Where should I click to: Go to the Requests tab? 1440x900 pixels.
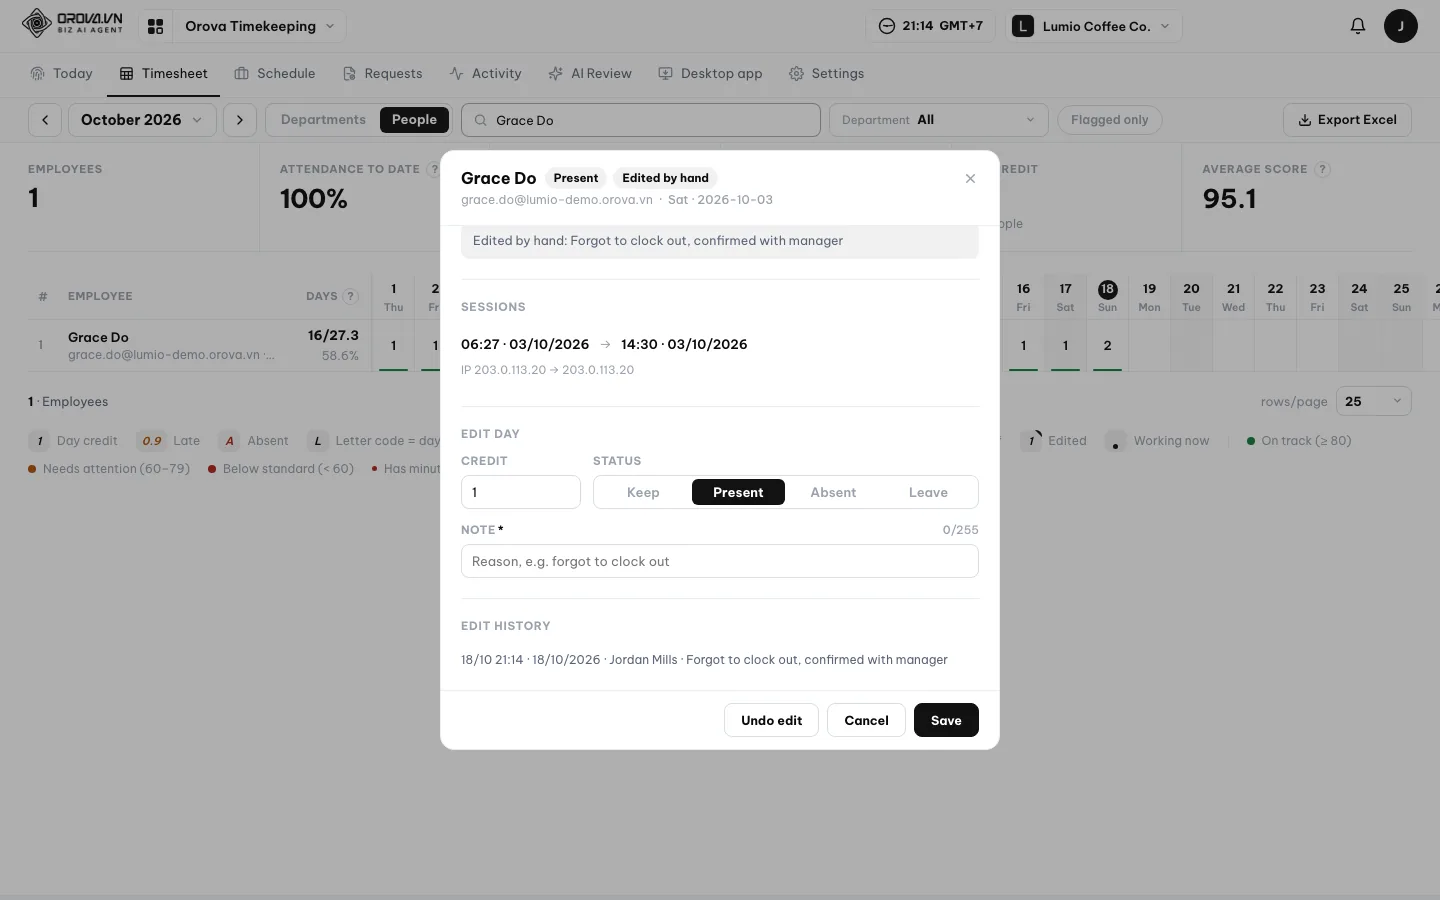click(x=382, y=74)
